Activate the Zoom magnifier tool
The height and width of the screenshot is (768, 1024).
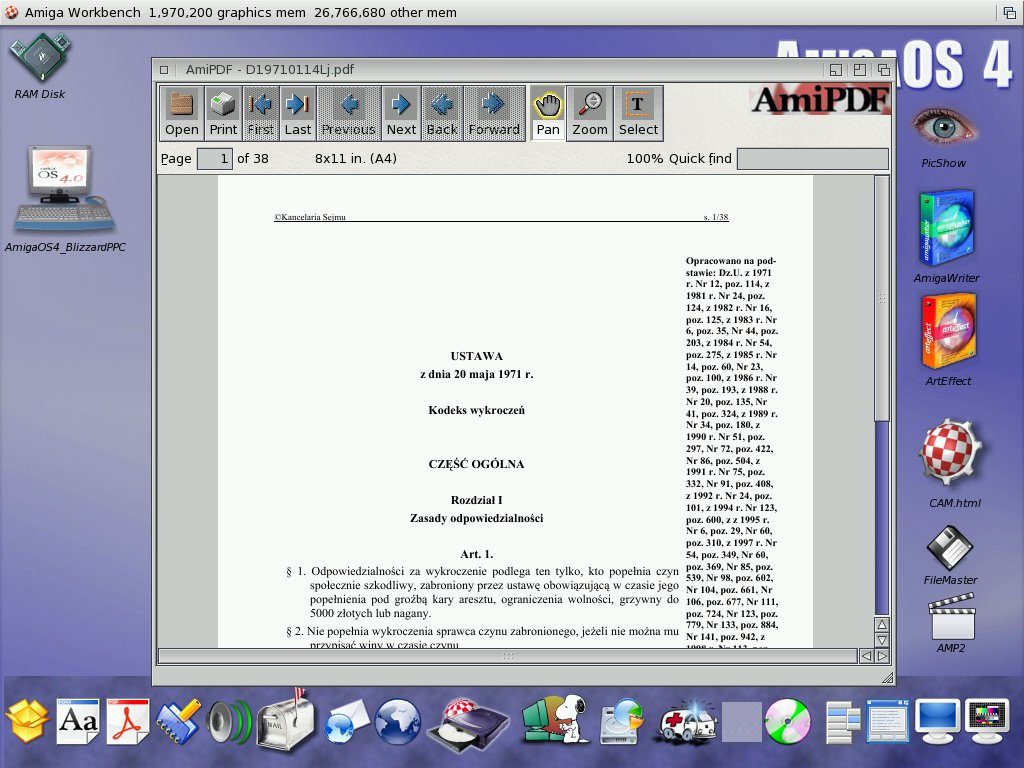coord(590,113)
